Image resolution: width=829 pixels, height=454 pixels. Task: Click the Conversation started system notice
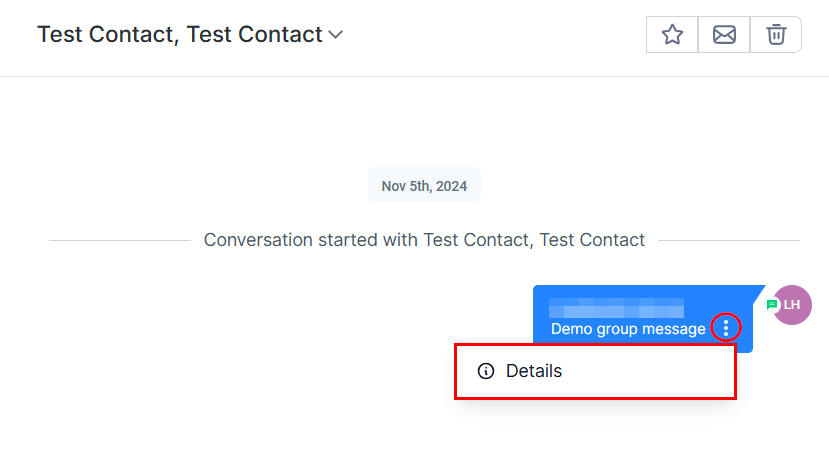pyautogui.click(x=424, y=240)
